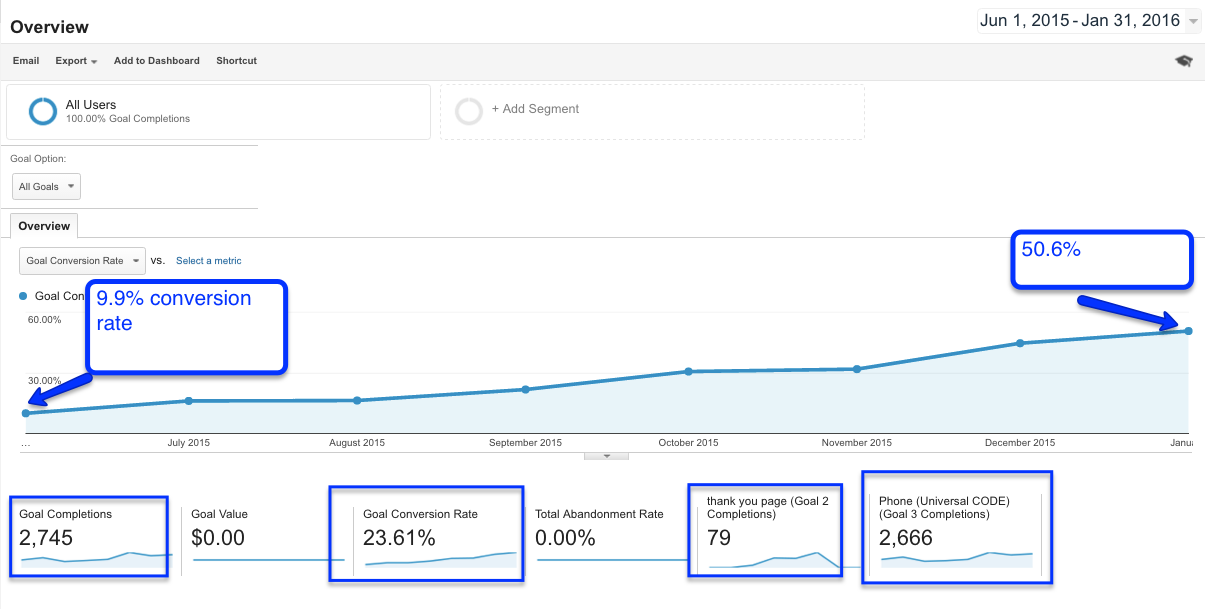Image resolution: width=1205 pixels, height=609 pixels.
Task: Click the December 2015 data point
Action: pos(1020,343)
